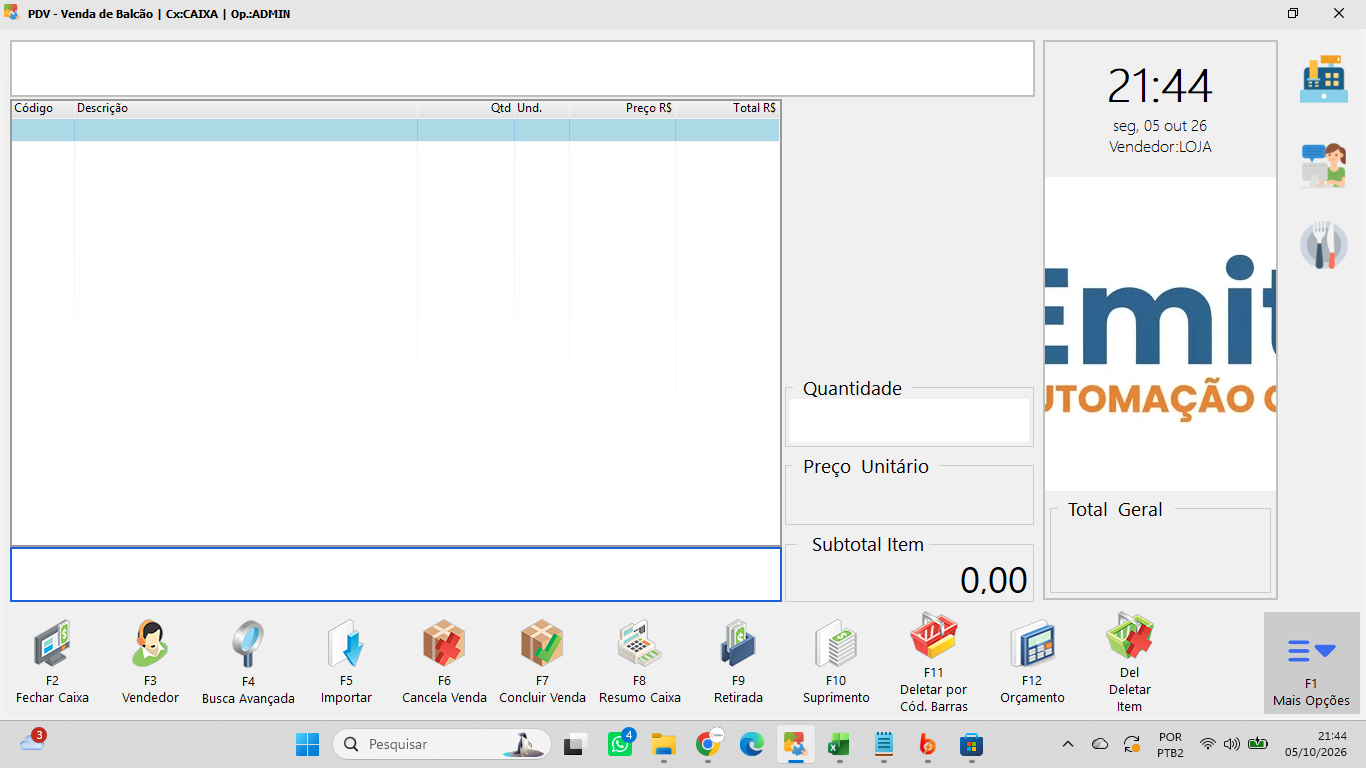Open WhatsApp from the taskbar
This screenshot has width=1366, height=768.
621,744
